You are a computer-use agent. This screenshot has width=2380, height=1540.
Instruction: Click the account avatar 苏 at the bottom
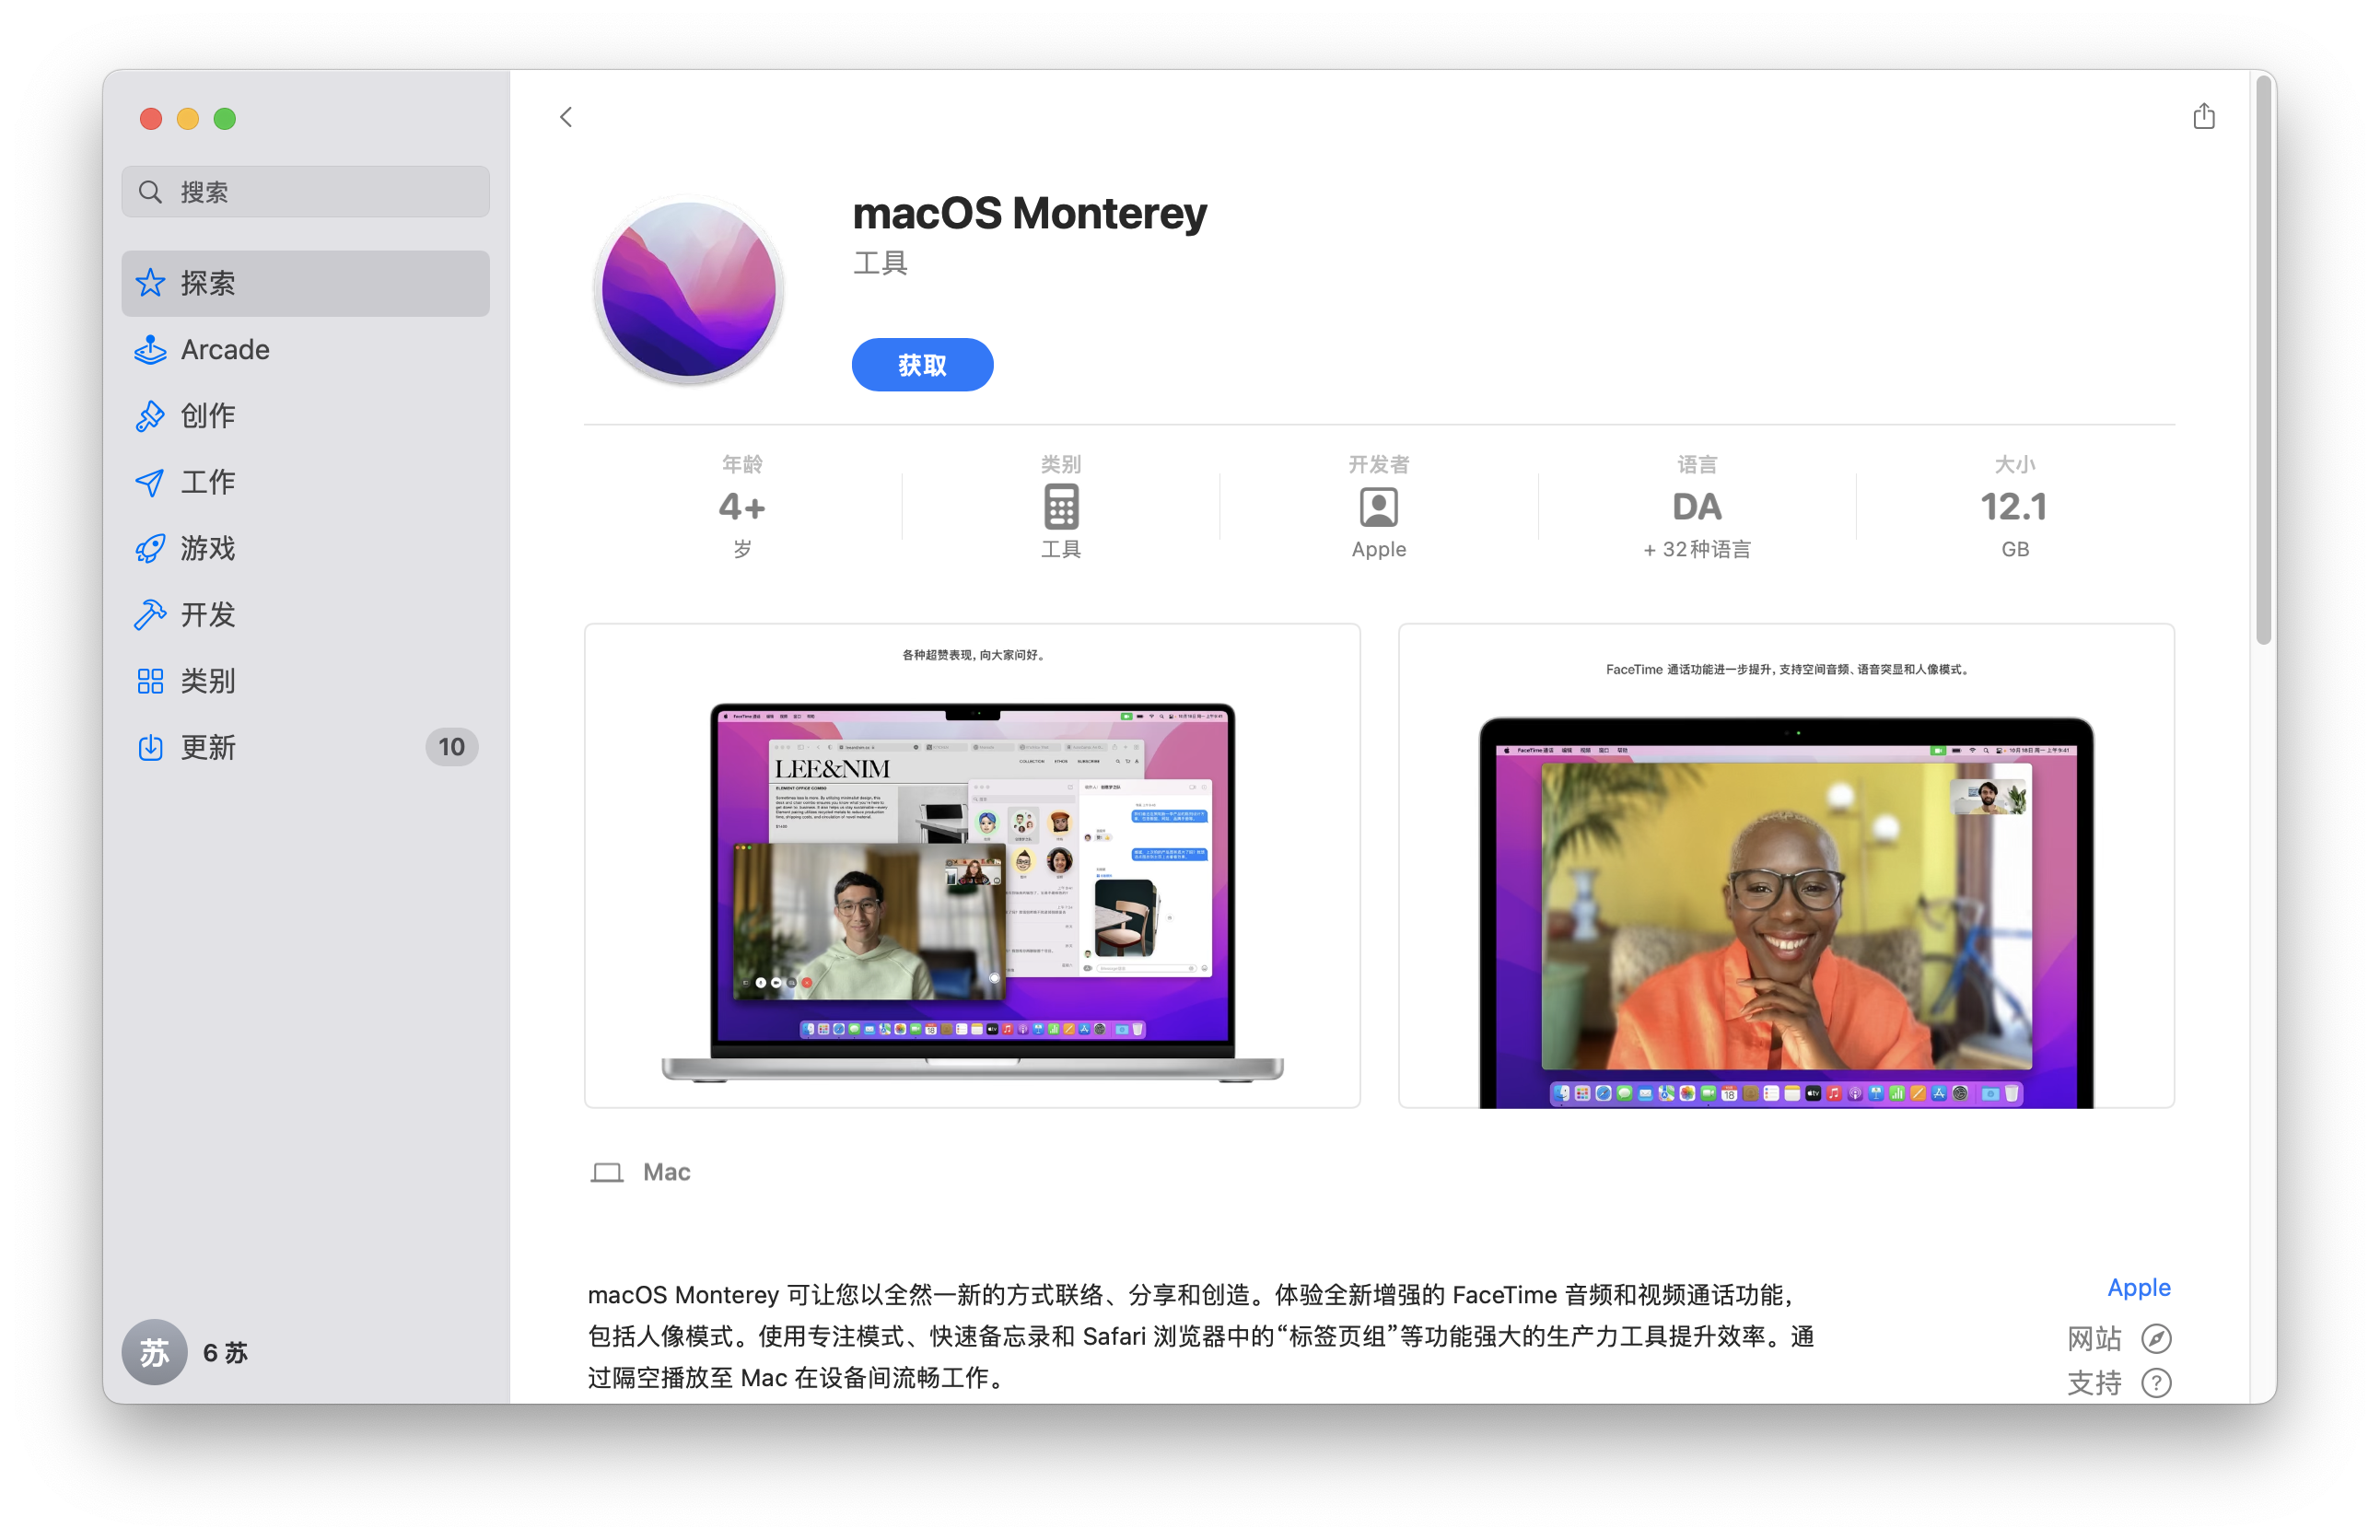(154, 1353)
